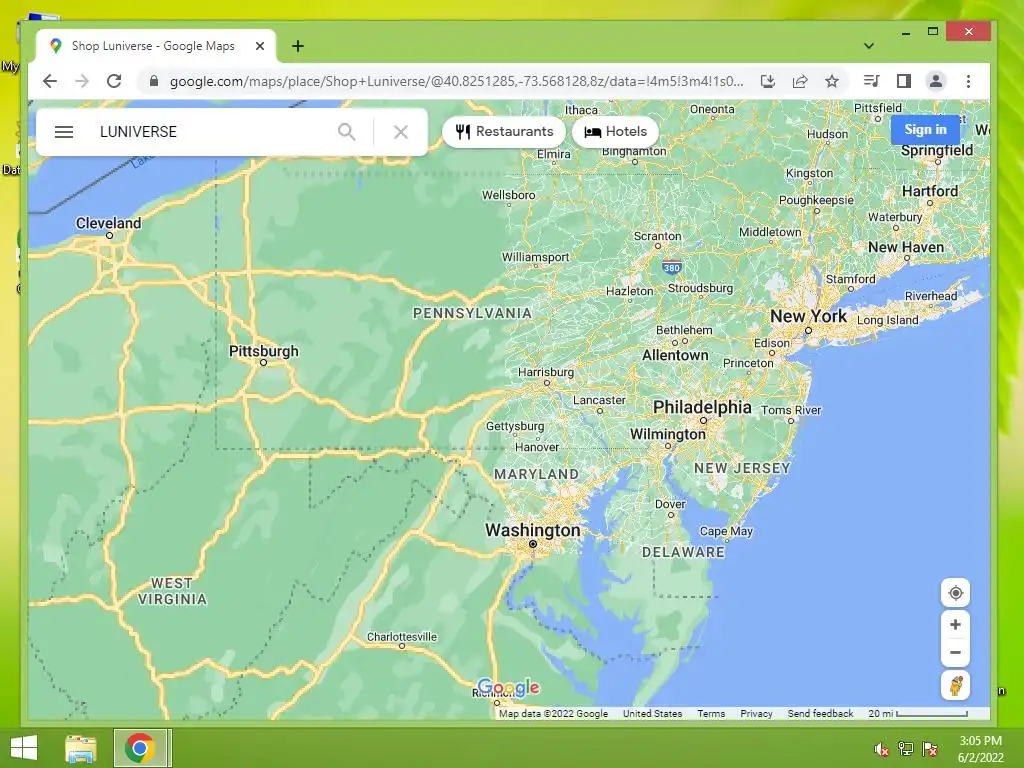
Task: Filter map by Restaurants chip
Action: point(504,132)
